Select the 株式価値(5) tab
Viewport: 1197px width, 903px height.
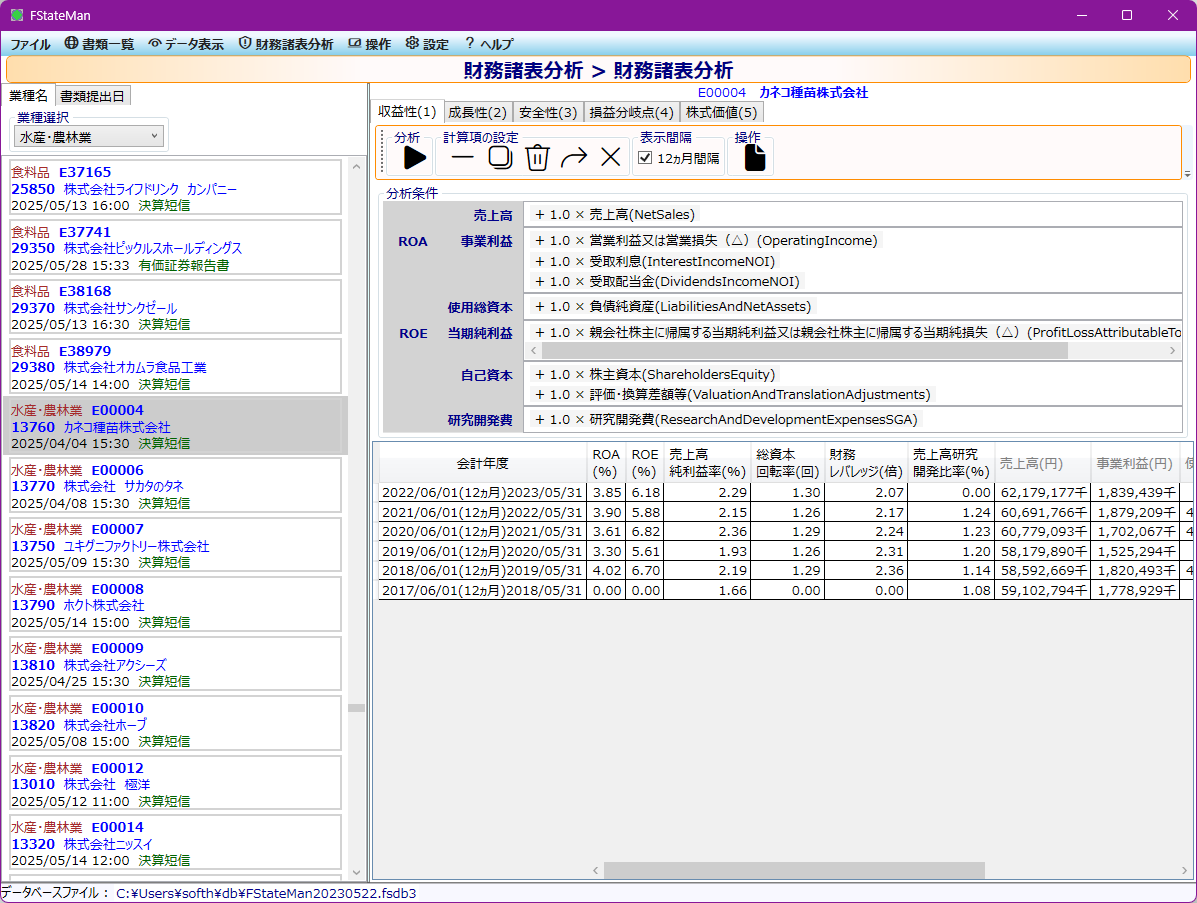click(x=721, y=112)
